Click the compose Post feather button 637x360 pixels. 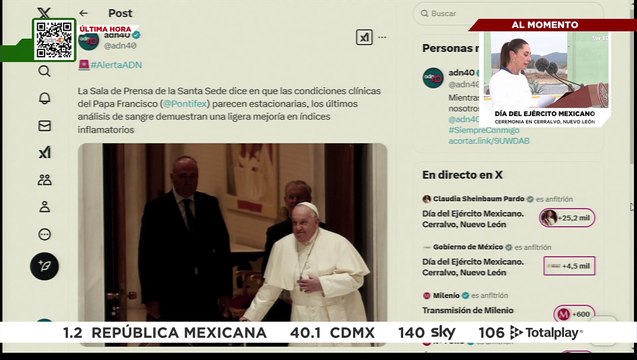(x=44, y=266)
